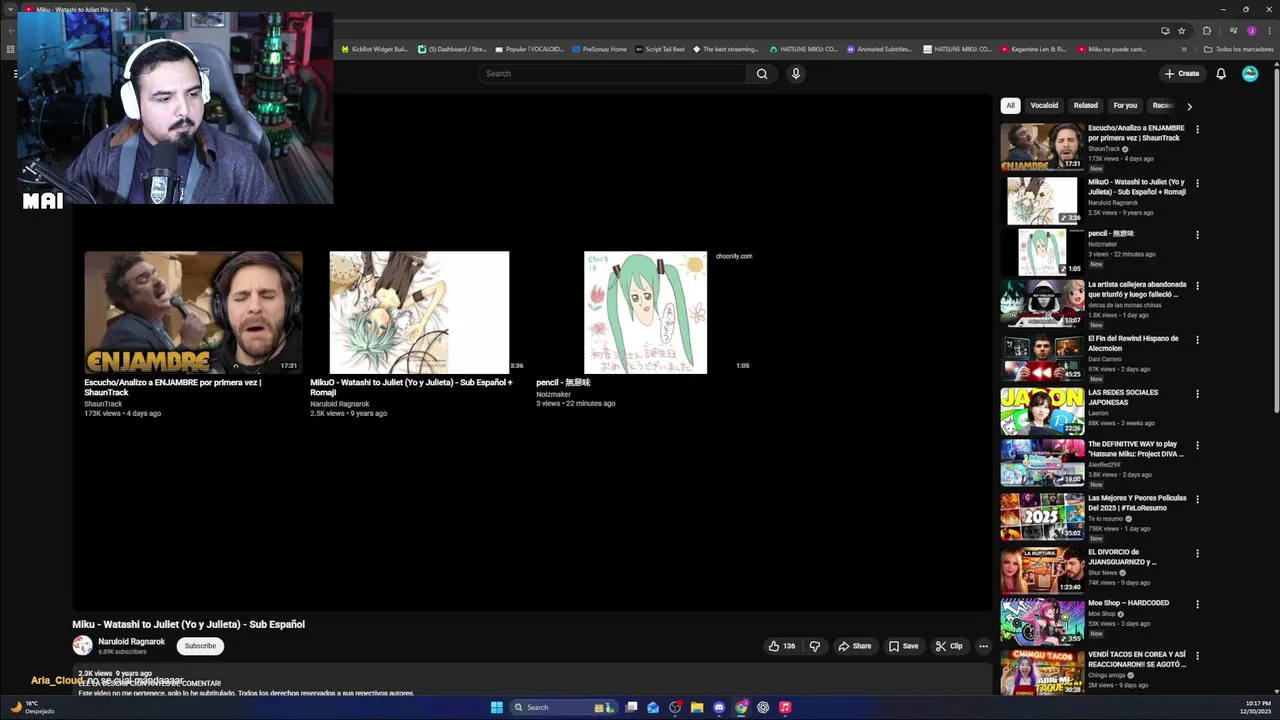The height and width of the screenshot is (720, 1280).
Task: Click the Share button
Action: click(854, 646)
